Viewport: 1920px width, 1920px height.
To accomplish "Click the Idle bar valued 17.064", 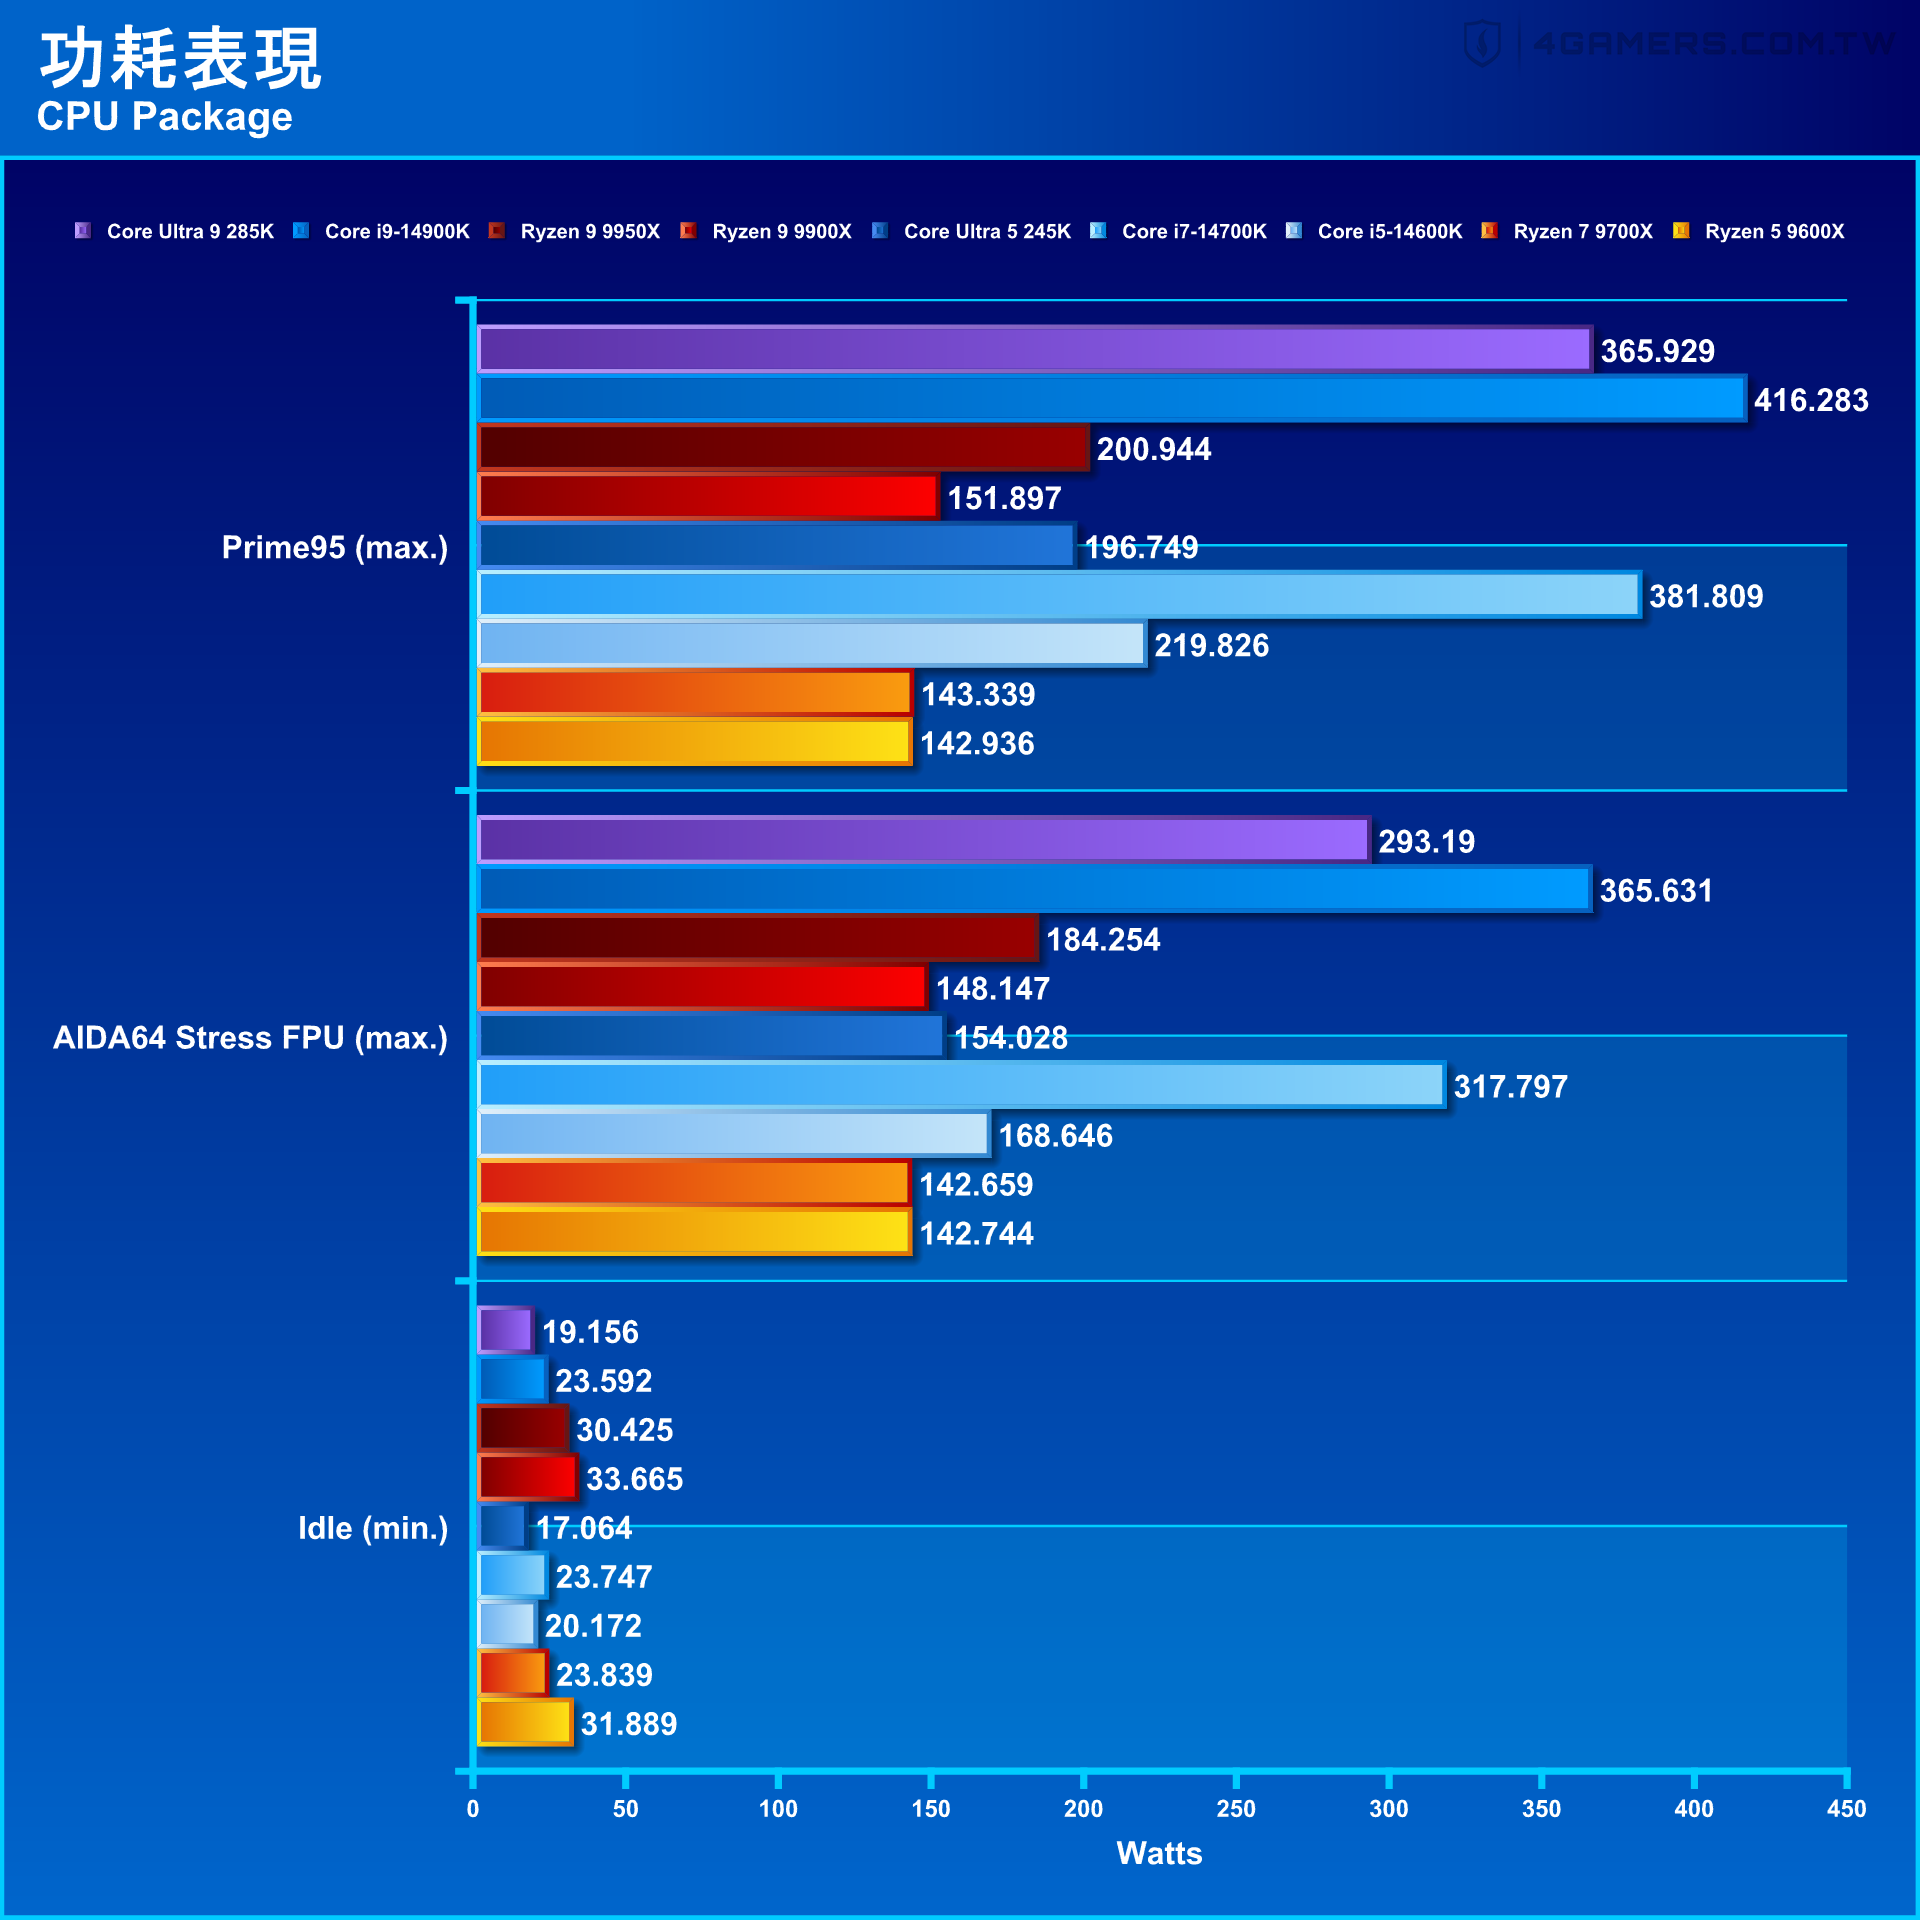I will pyautogui.click(x=503, y=1526).
